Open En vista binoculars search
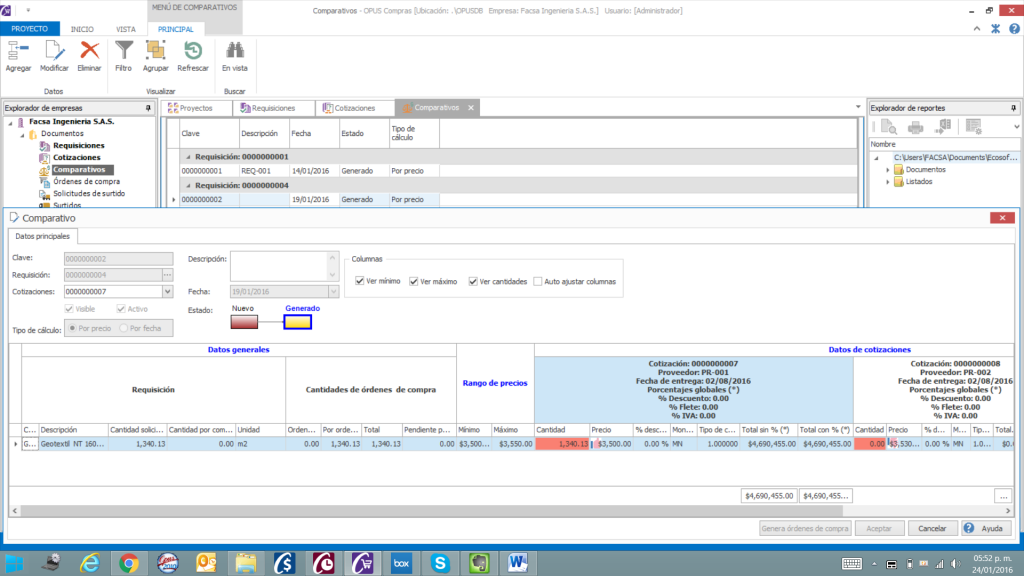Viewport: 1024px width, 576px height. pos(234,52)
